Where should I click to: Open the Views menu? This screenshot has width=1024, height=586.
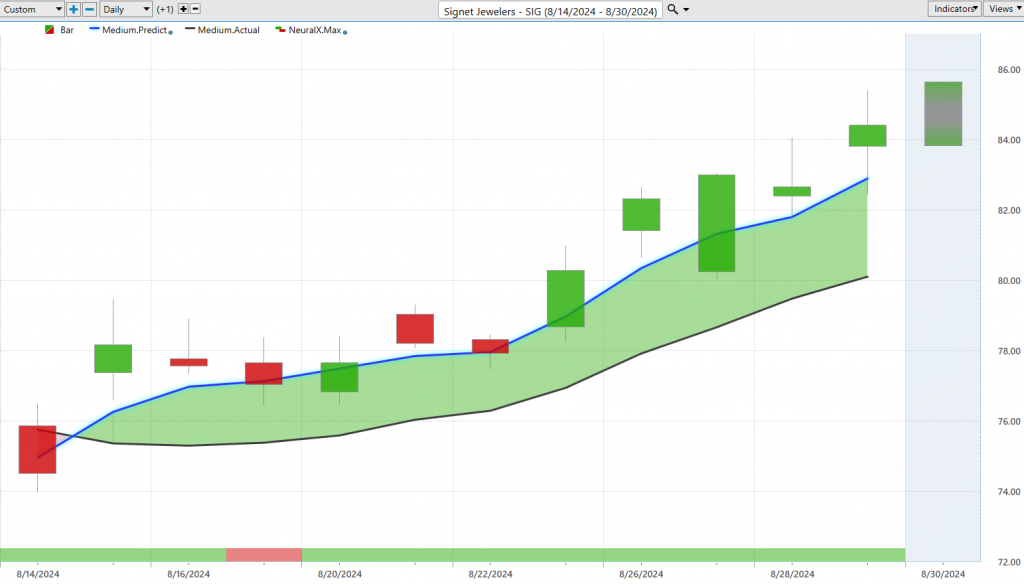point(1004,8)
